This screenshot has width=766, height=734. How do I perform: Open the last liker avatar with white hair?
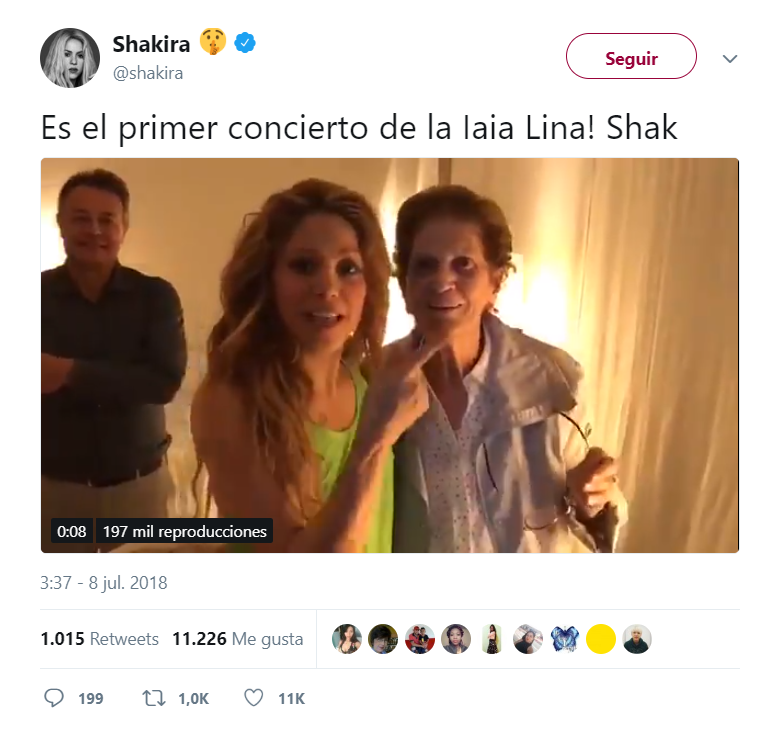coord(637,639)
